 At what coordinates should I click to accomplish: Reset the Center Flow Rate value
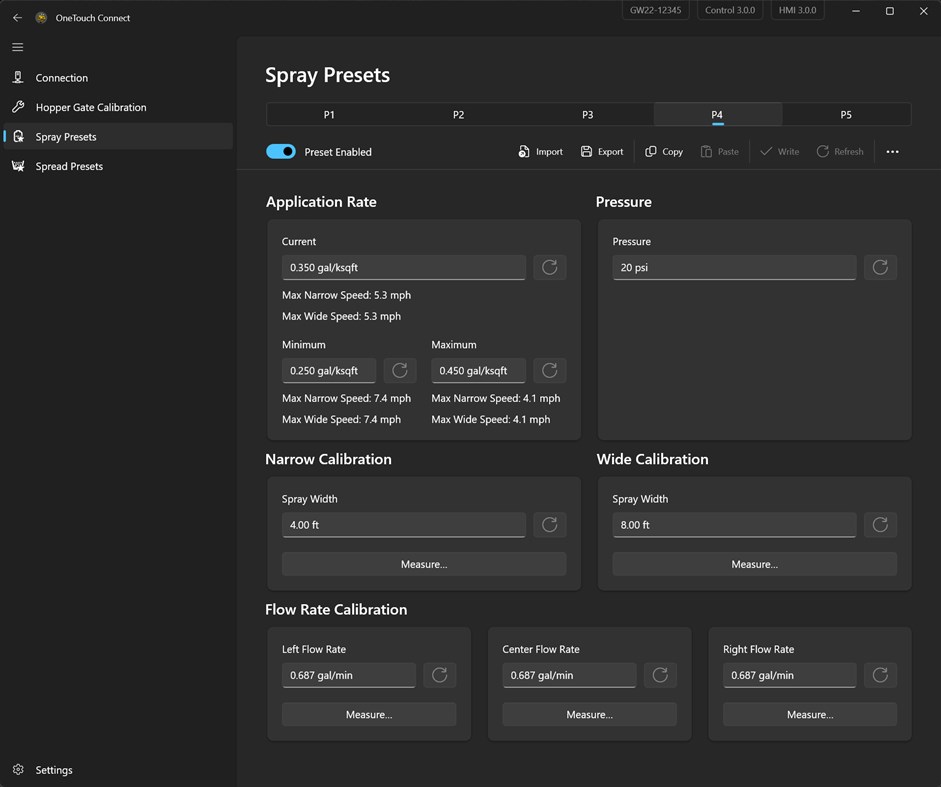coord(660,675)
